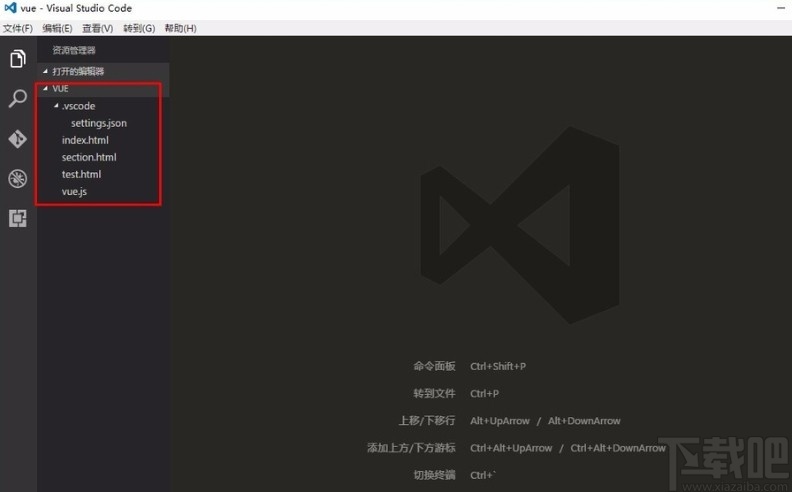Minimize the Visual Studio Code window
792x492 pixels.
[x=781, y=8]
